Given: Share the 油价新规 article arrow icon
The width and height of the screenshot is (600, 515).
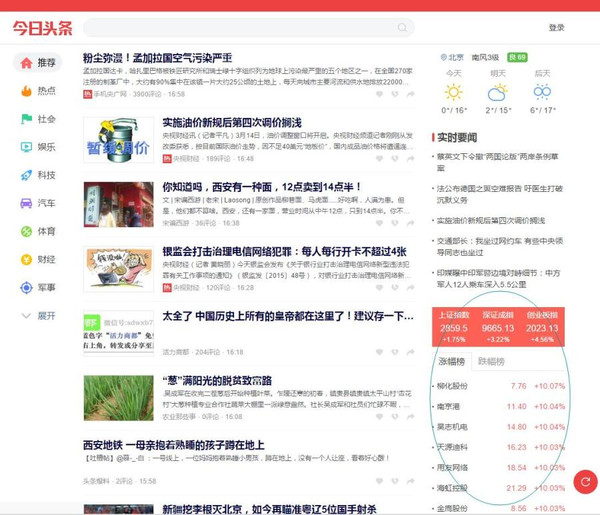Looking at the screenshot, I should point(410,158).
